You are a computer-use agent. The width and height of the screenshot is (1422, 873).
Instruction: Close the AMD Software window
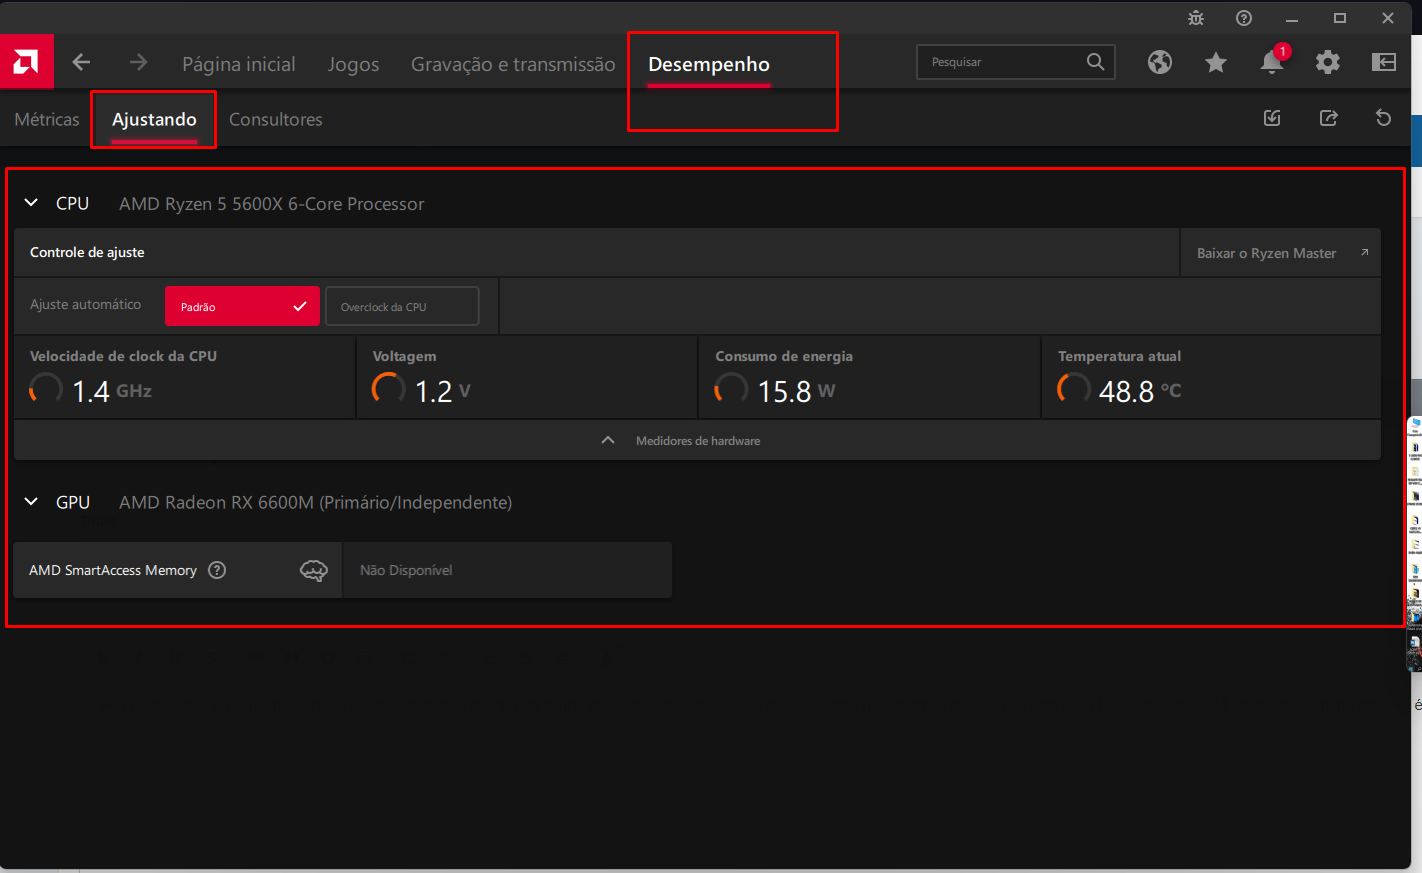coord(1388,18)
